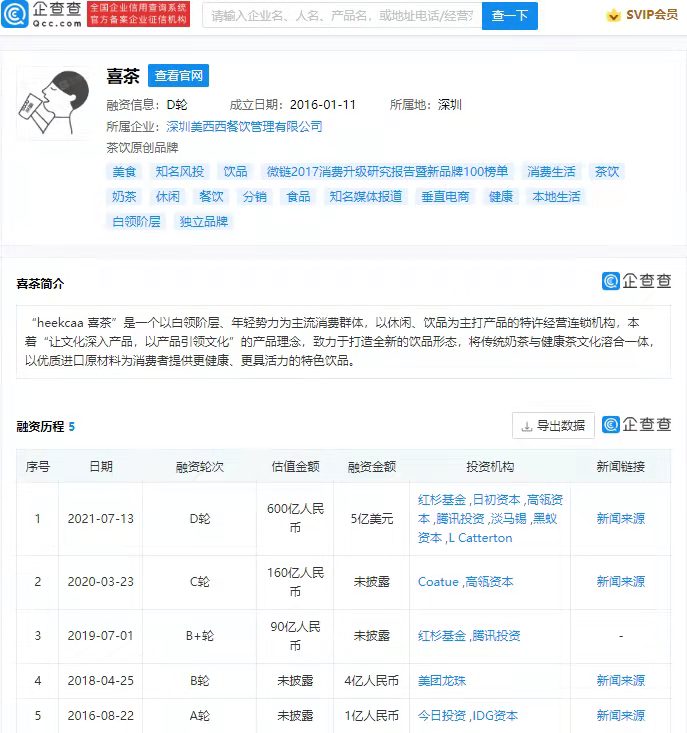Click the 估值金额 column header
Image resolution: width=687 pixels, height=733 pixels.
point(295,467)
